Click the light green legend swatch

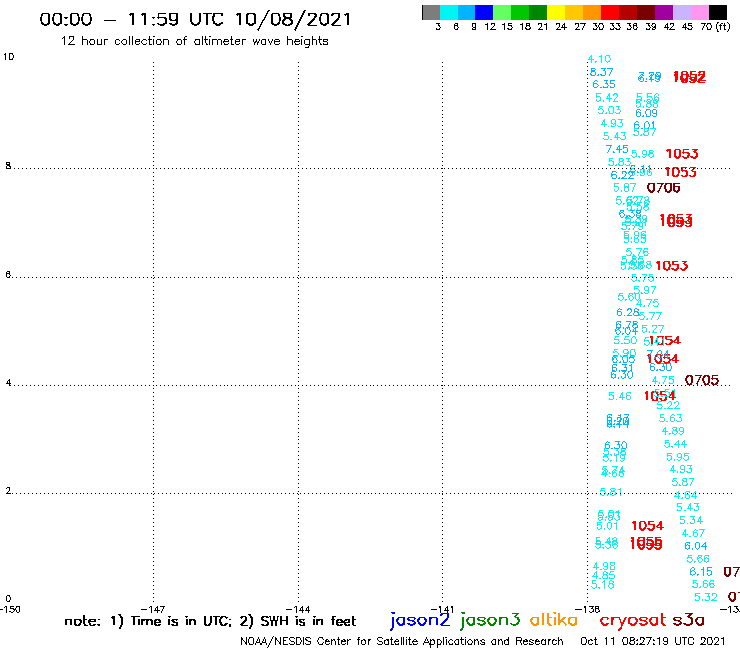(x=502, y=12)
